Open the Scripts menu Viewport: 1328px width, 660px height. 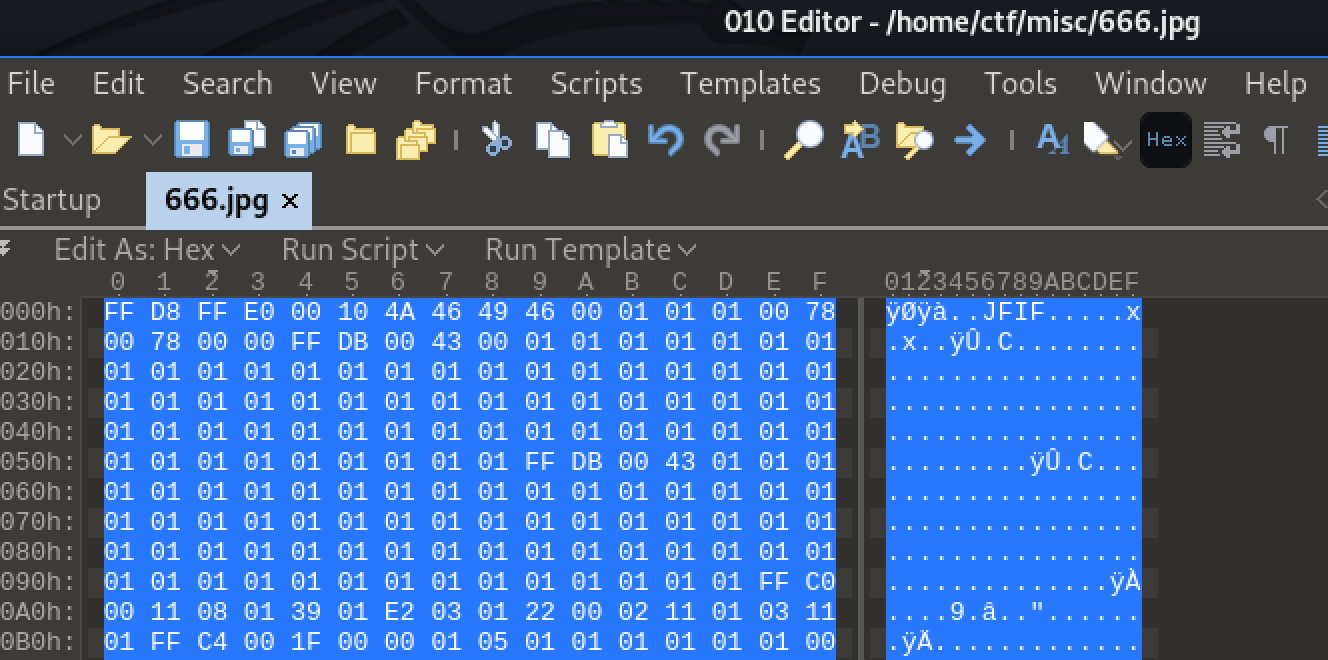pyautogui.click(x=596, y=84)
